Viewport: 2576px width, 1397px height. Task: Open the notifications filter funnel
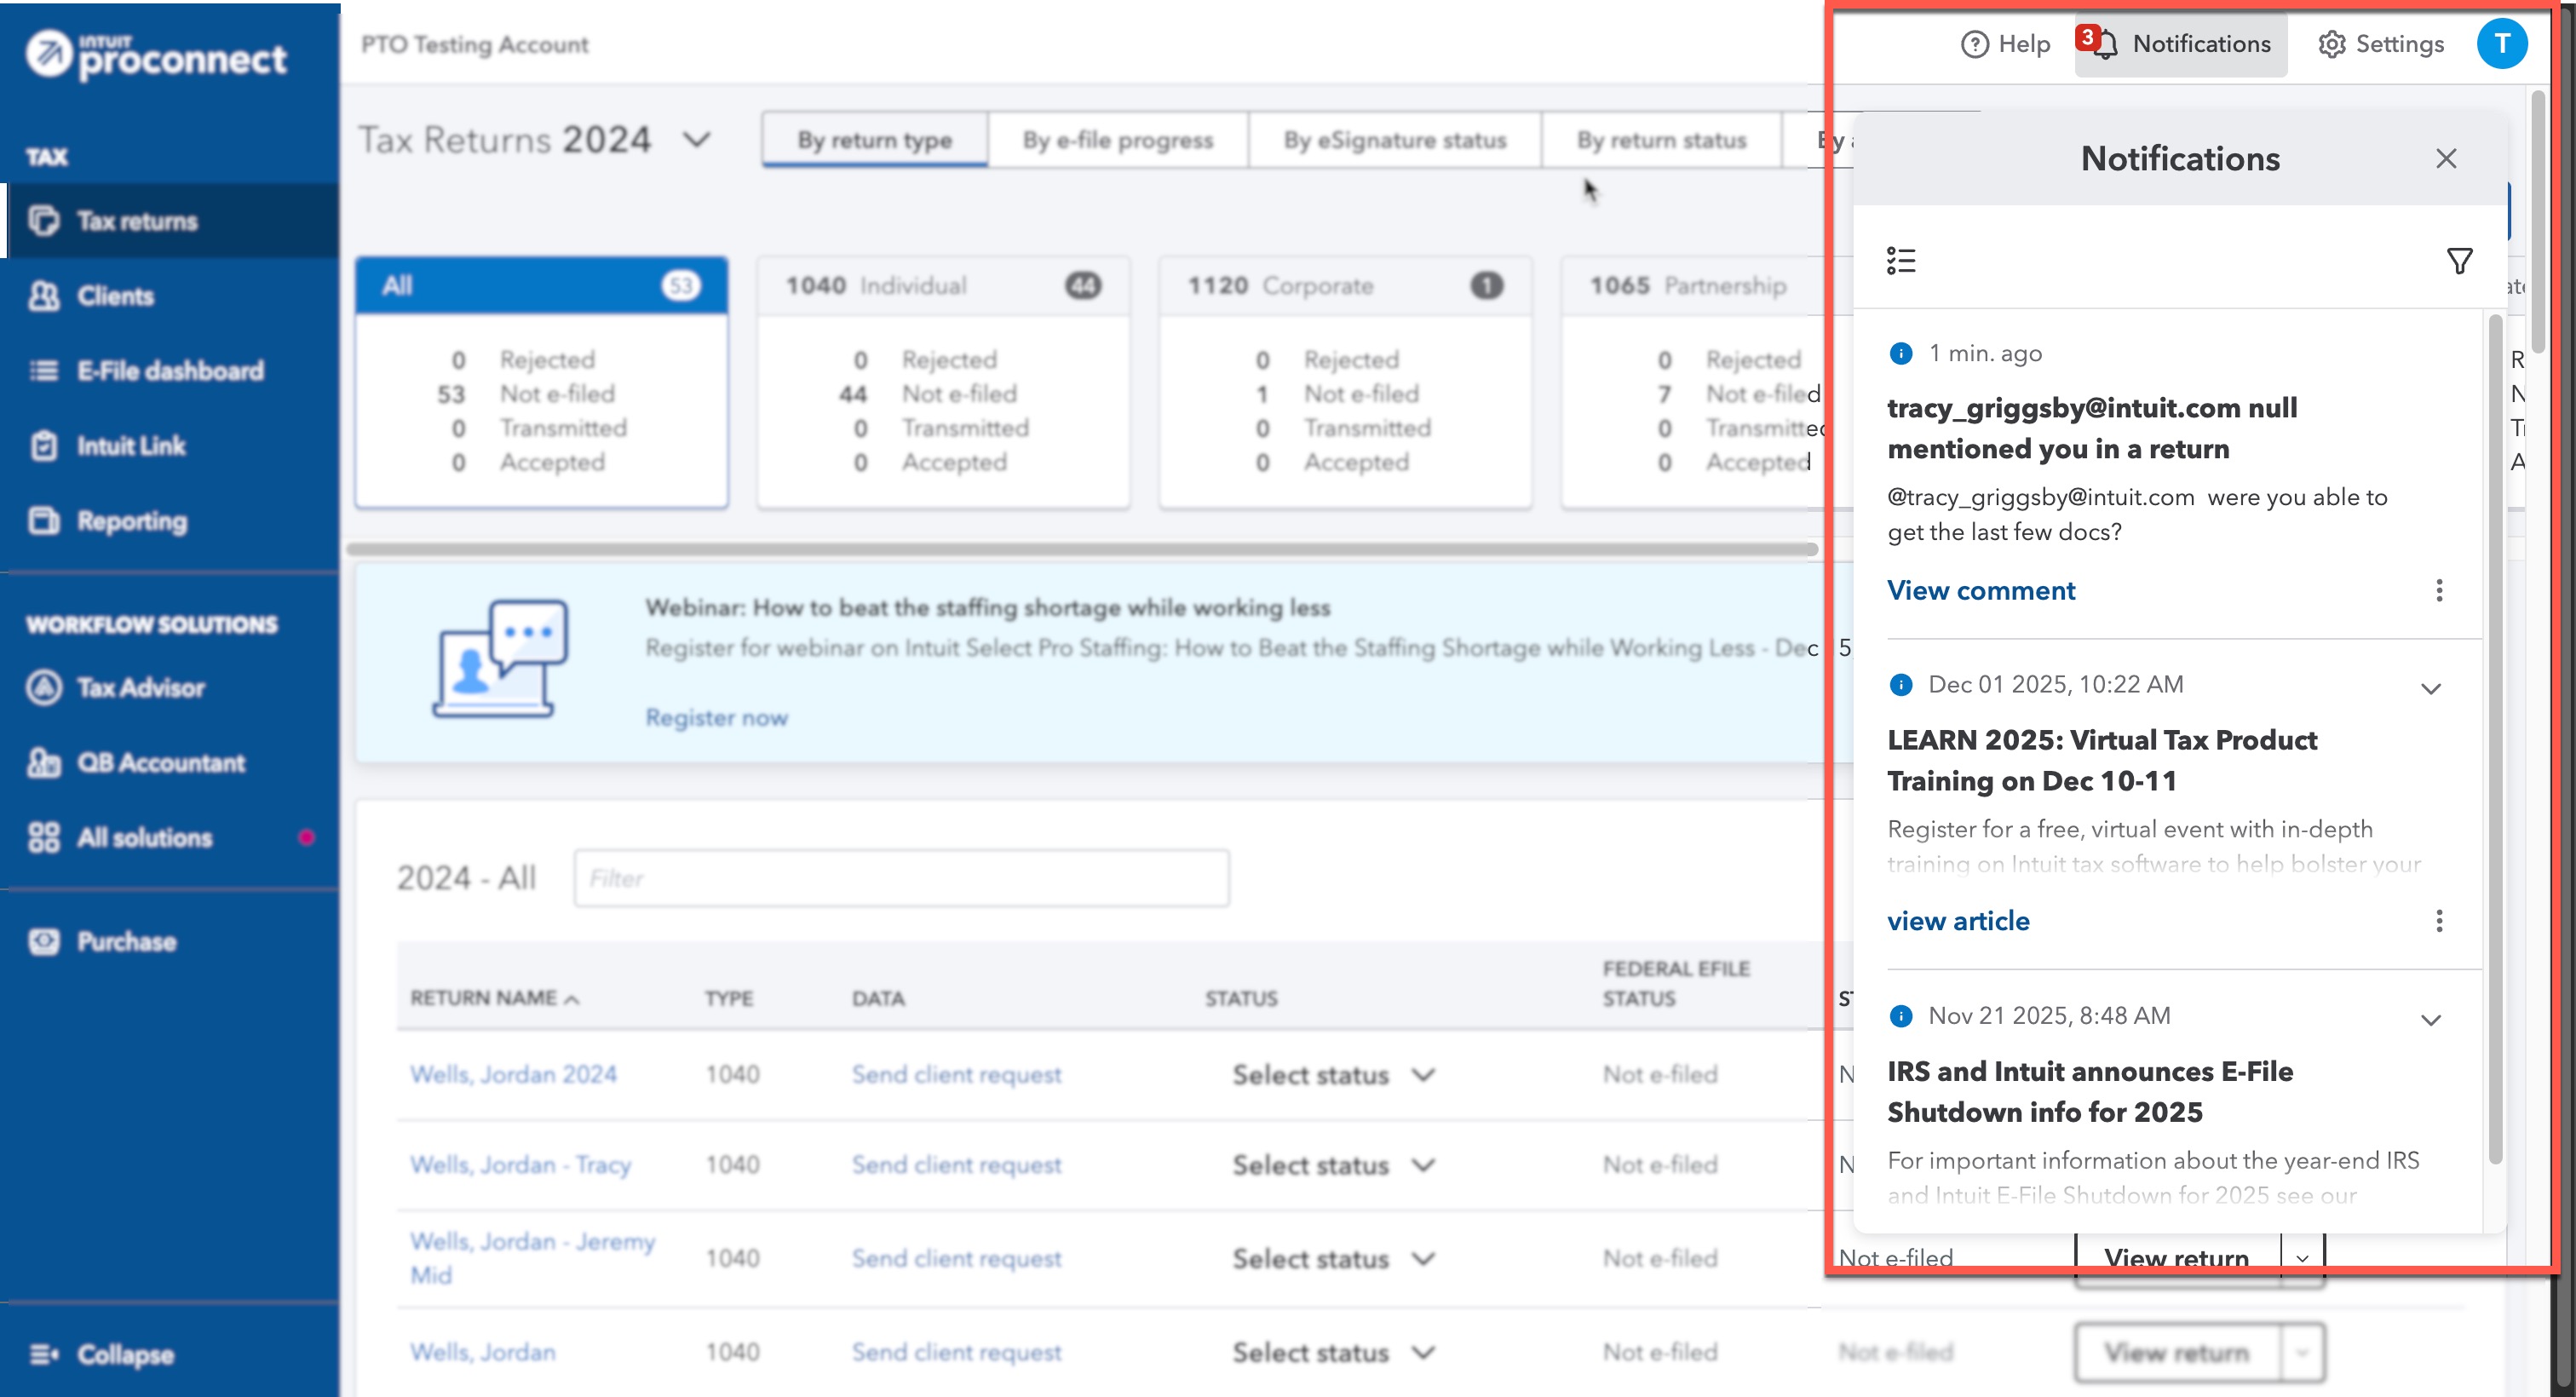(2460, 261)
